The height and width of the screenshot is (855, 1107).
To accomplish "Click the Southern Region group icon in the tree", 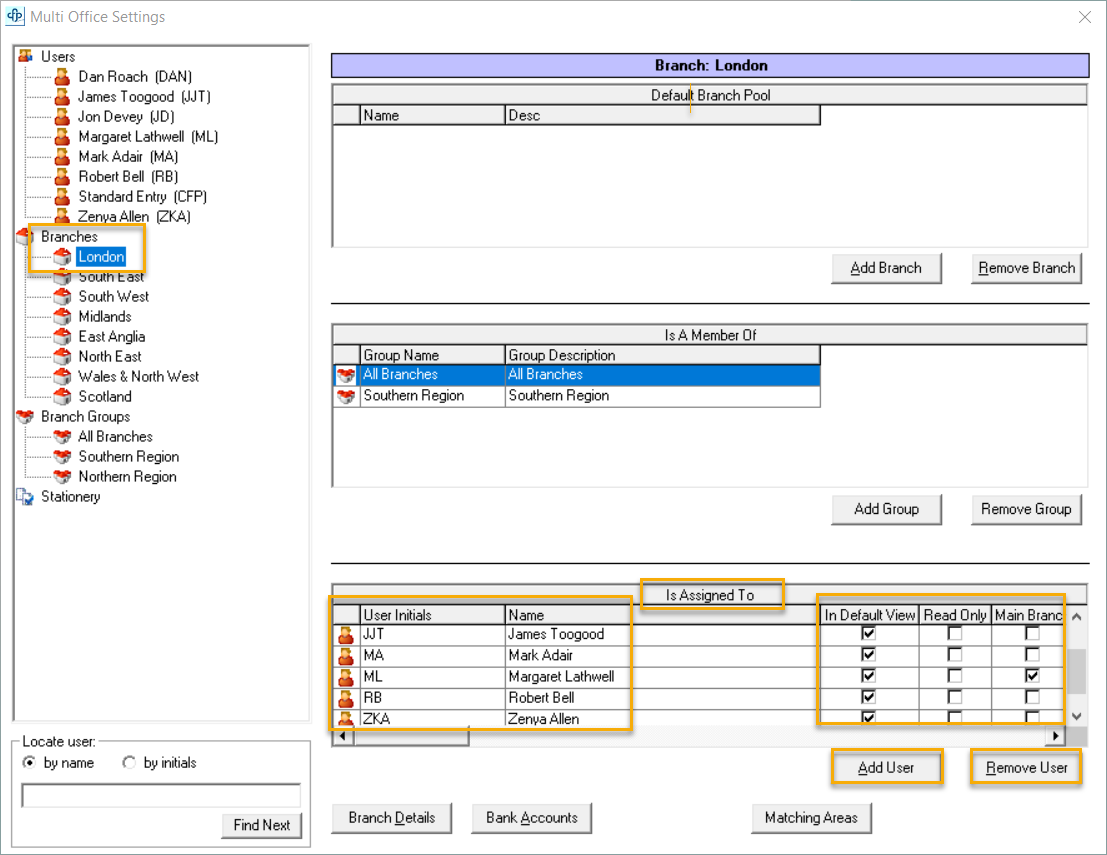I will coord(62,456).
